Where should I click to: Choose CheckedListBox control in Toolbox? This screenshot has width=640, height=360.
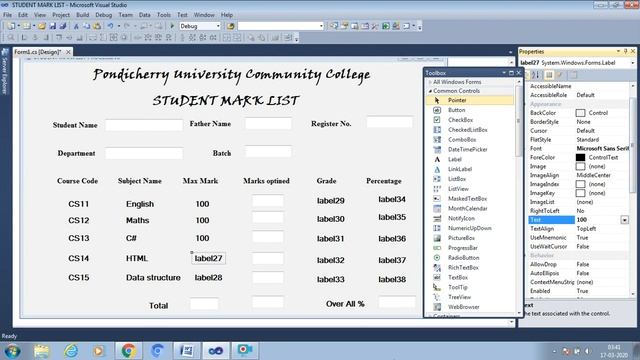(x=467, y=130)
